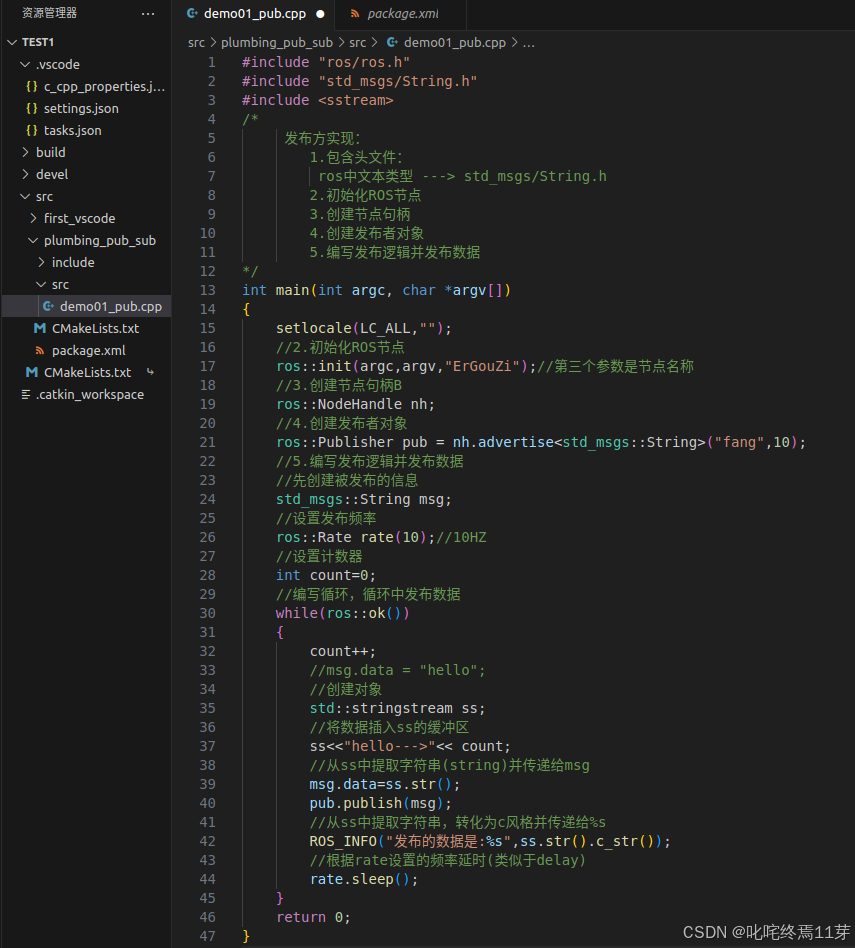Click the XML icon on the package.xml tab
This screenshot has width=855, height=948.
click(x=355, y=14)
